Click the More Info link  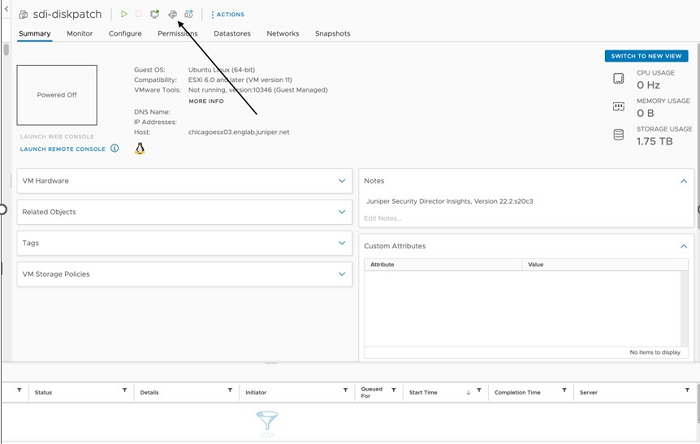coord(205,101)
